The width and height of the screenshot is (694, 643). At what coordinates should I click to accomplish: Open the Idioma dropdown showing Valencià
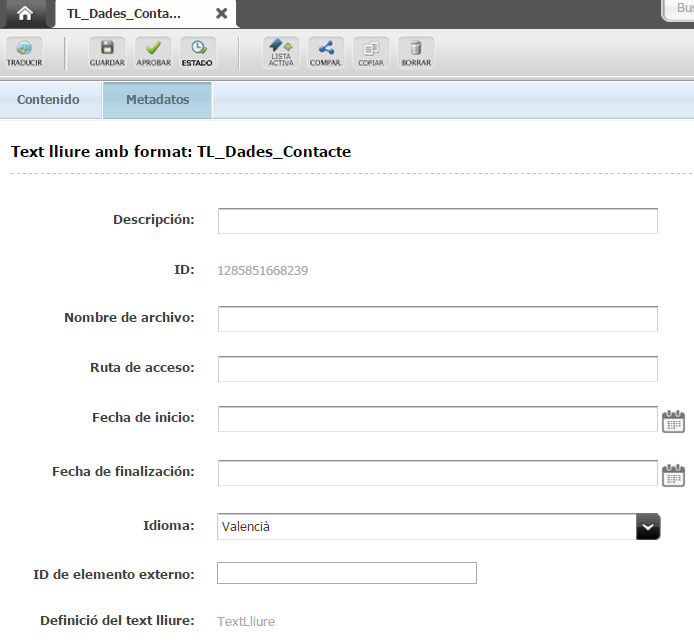pos(439,527)
